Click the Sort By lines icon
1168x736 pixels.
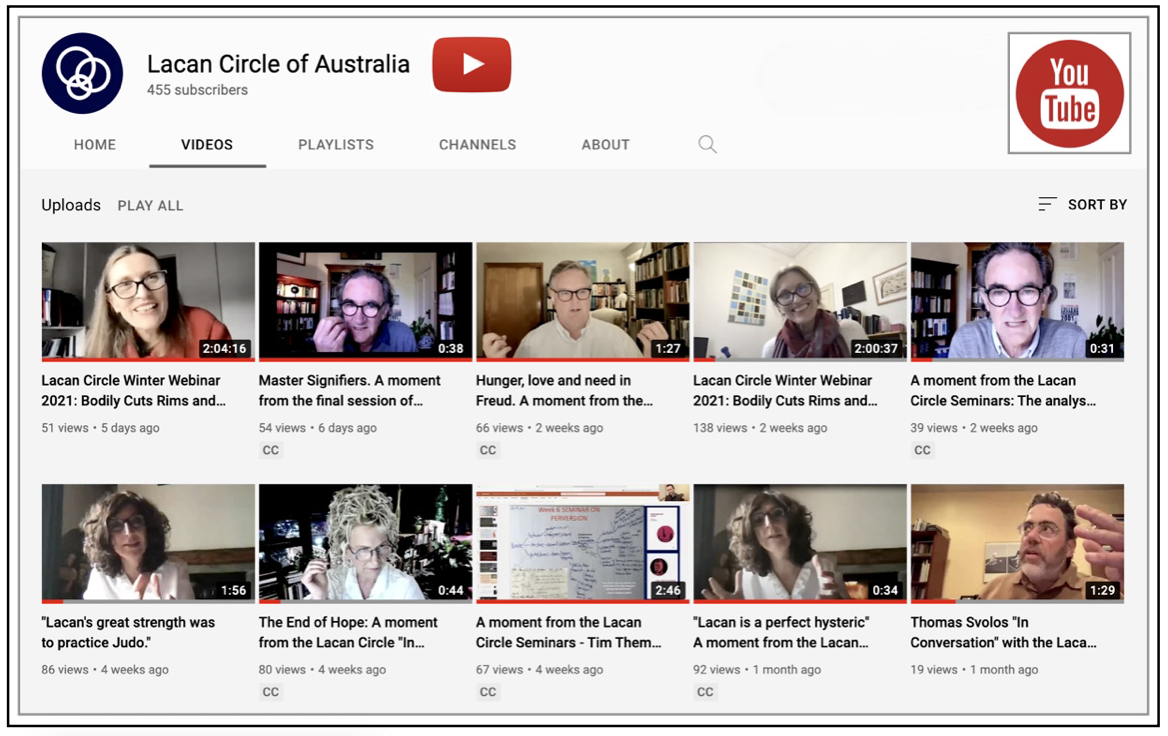tap(1047, 204)
